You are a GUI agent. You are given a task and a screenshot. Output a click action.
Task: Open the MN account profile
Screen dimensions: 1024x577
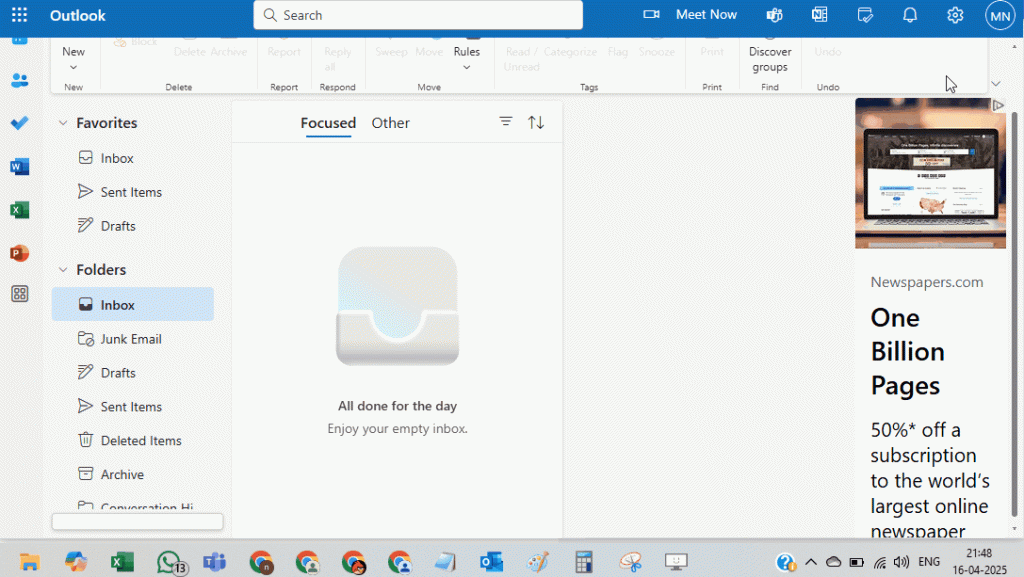click(1000, 16)
